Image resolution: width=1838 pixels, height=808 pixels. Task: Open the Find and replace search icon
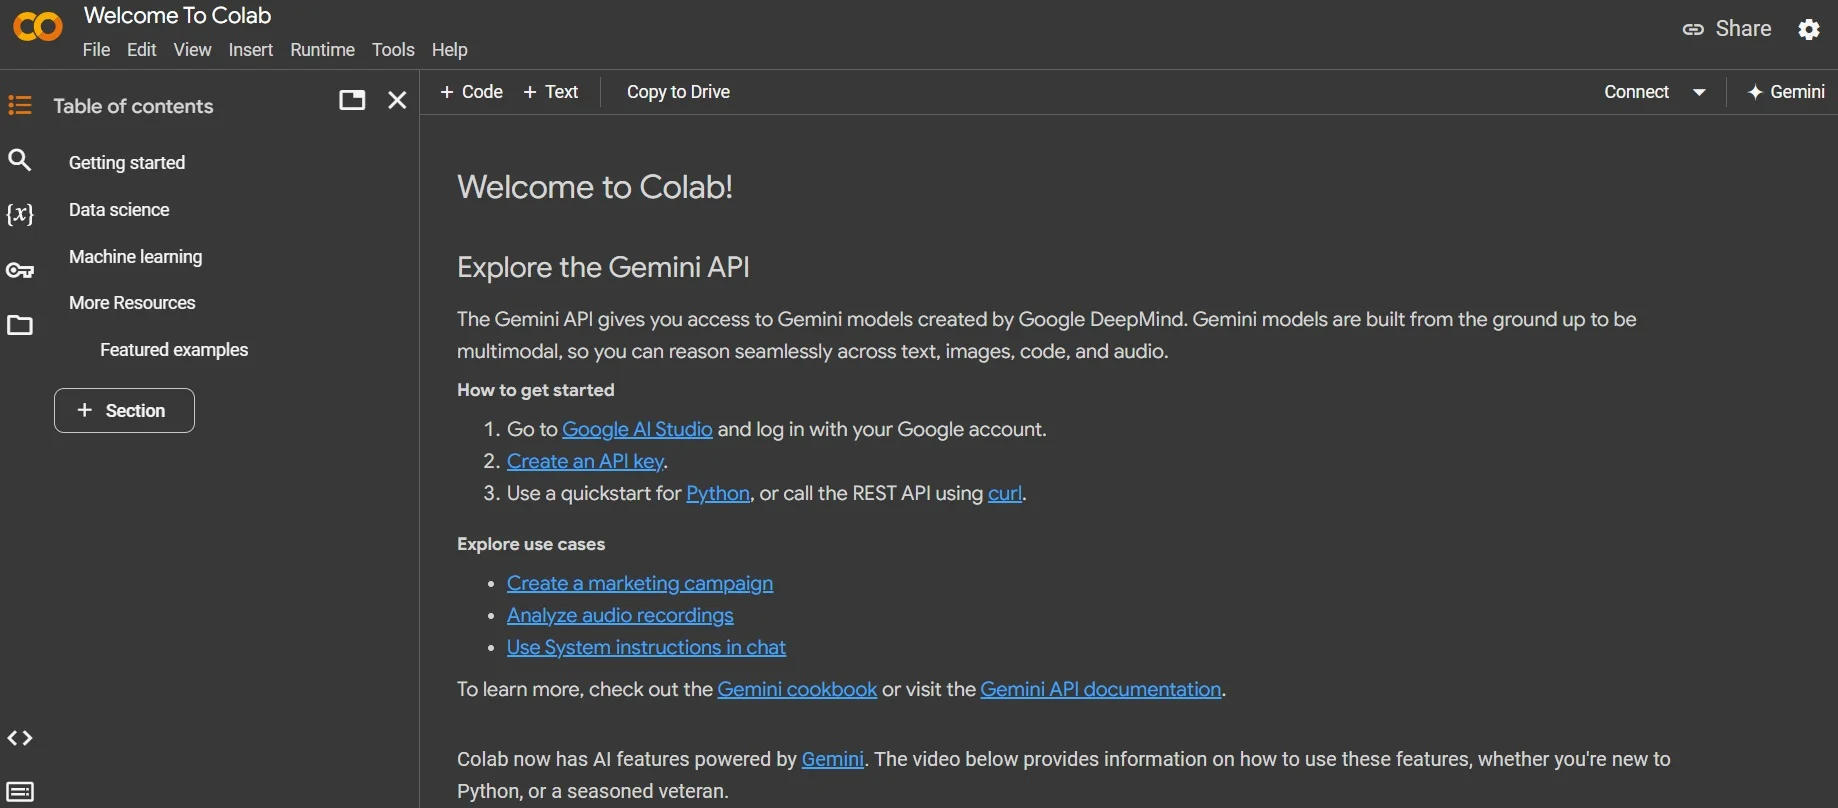pos(20,160)
